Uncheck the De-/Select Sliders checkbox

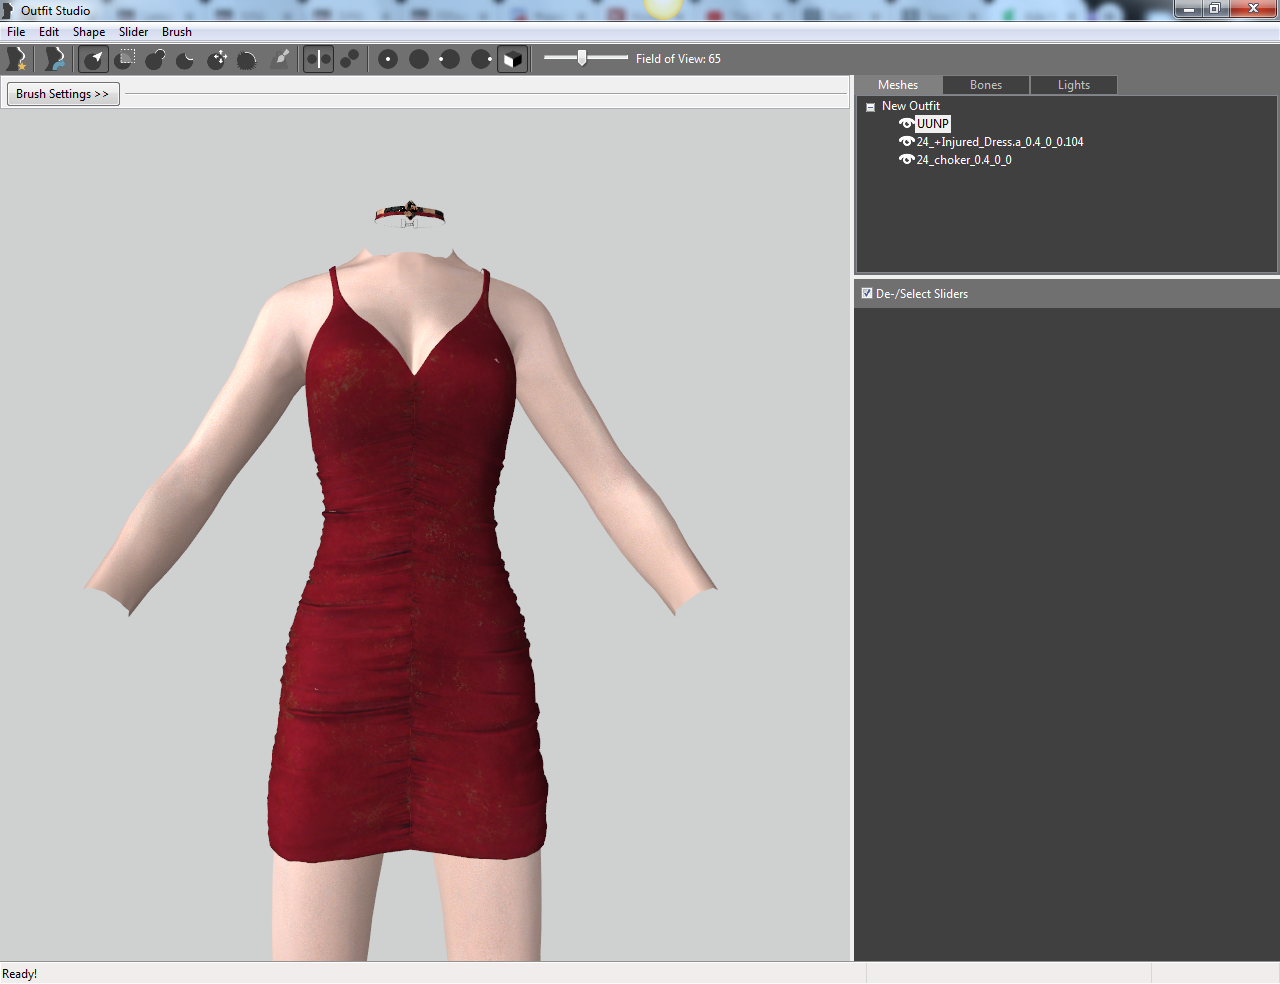(867, 293)
